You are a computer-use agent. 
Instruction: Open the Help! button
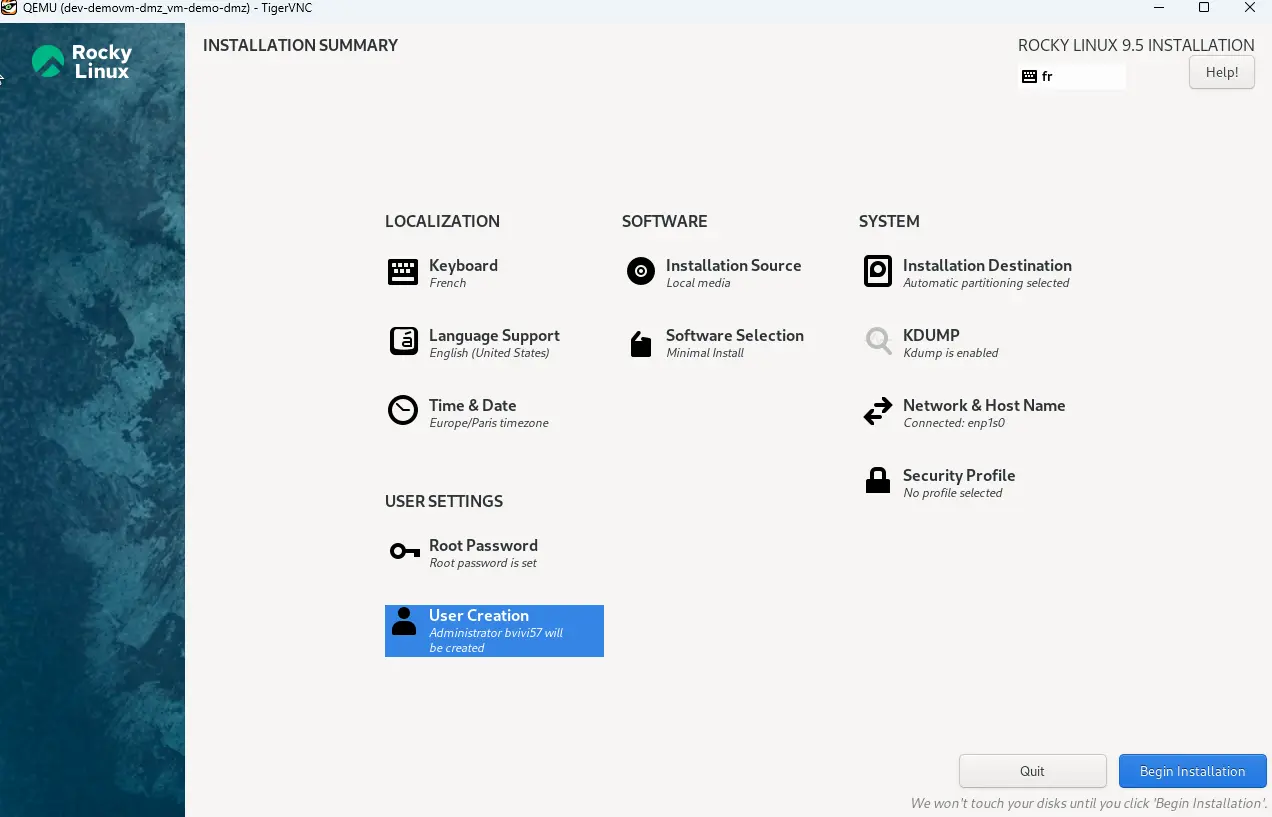click(1221, 72)
